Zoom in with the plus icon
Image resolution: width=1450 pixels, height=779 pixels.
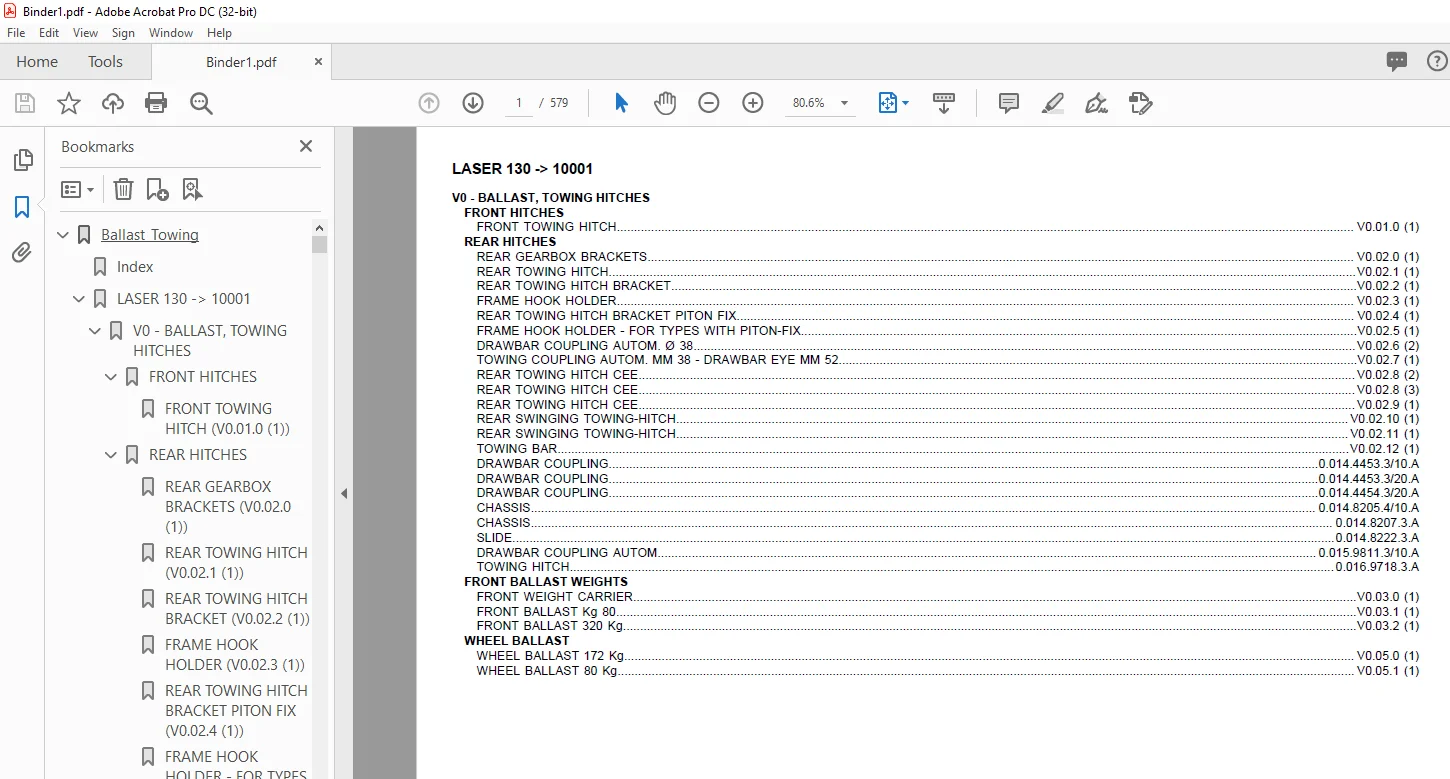[x=753, y=103]
